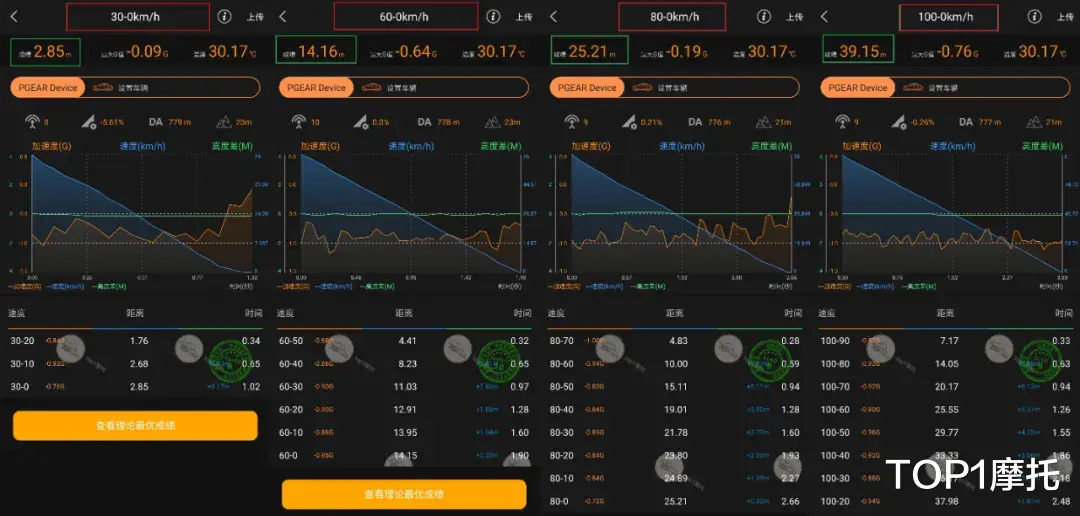Select PGEAR Device tab in 80-0km/h panel

(588, 87)
